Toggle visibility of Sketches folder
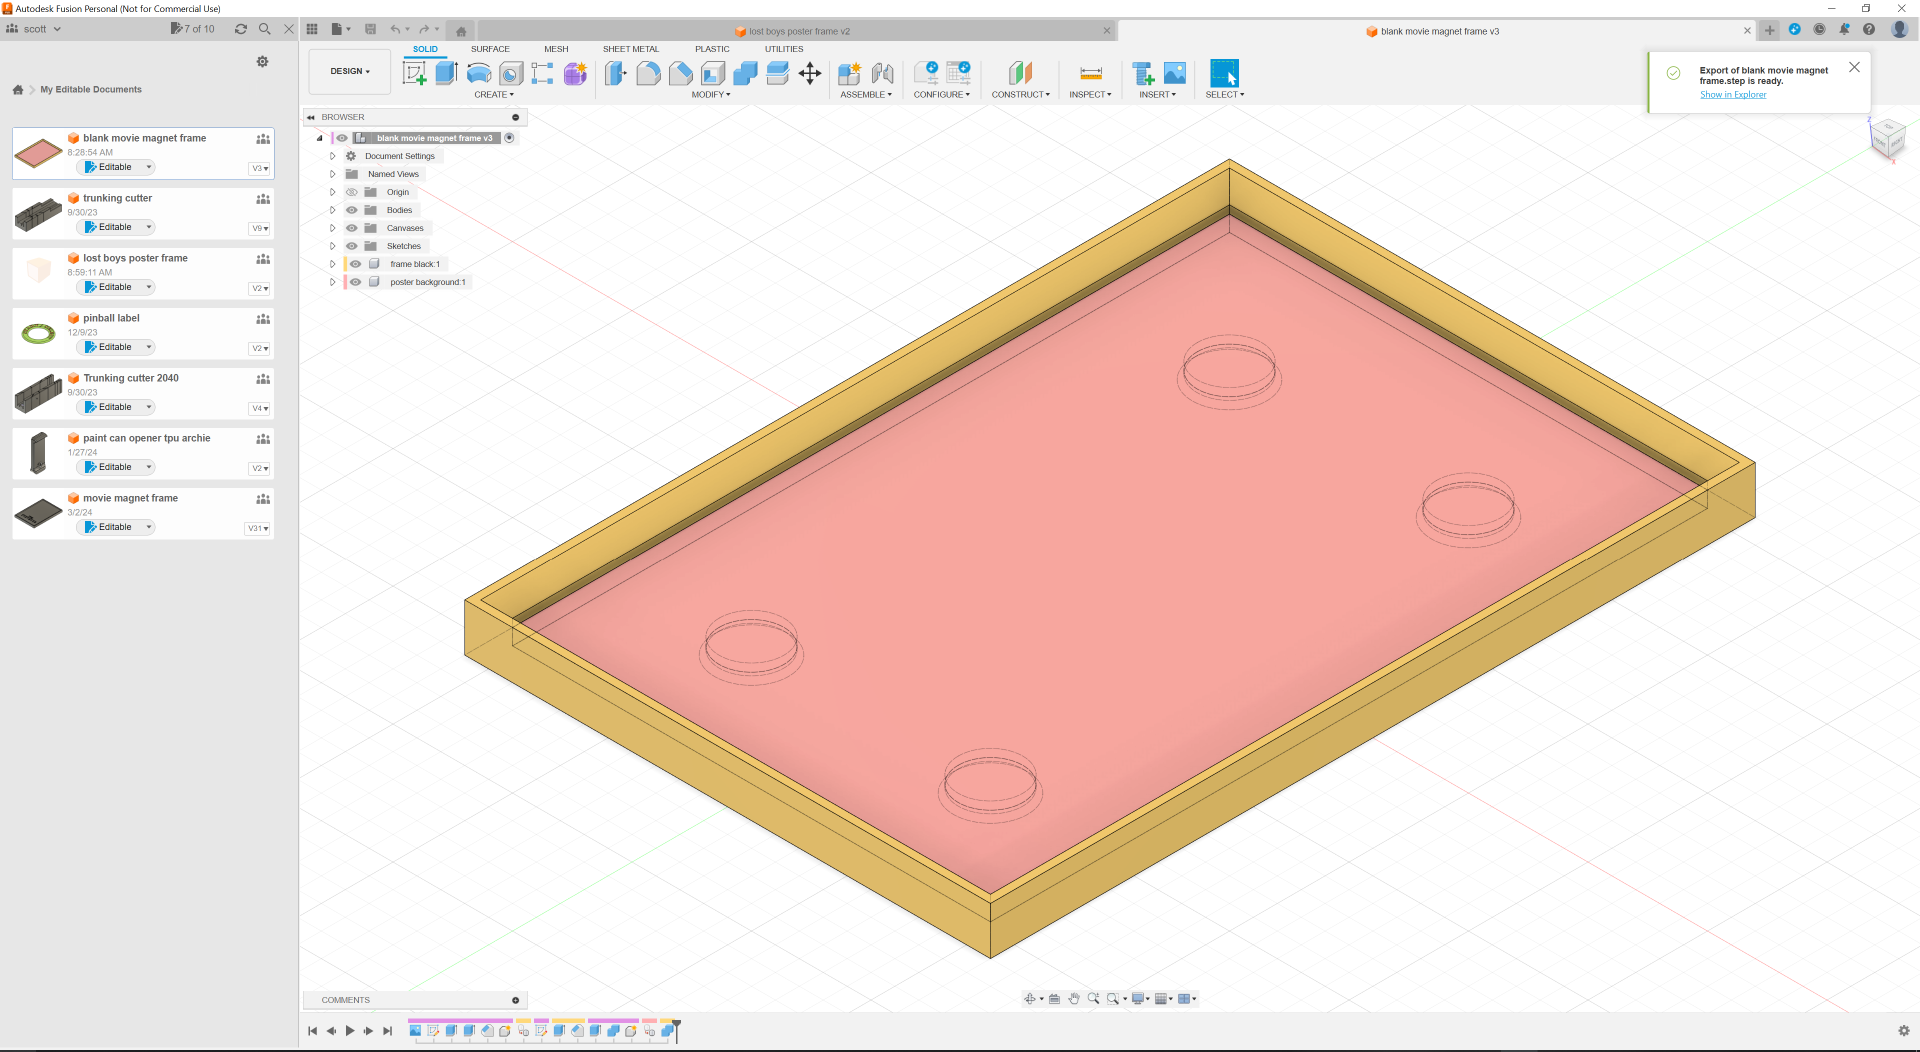 pos(352,246)
